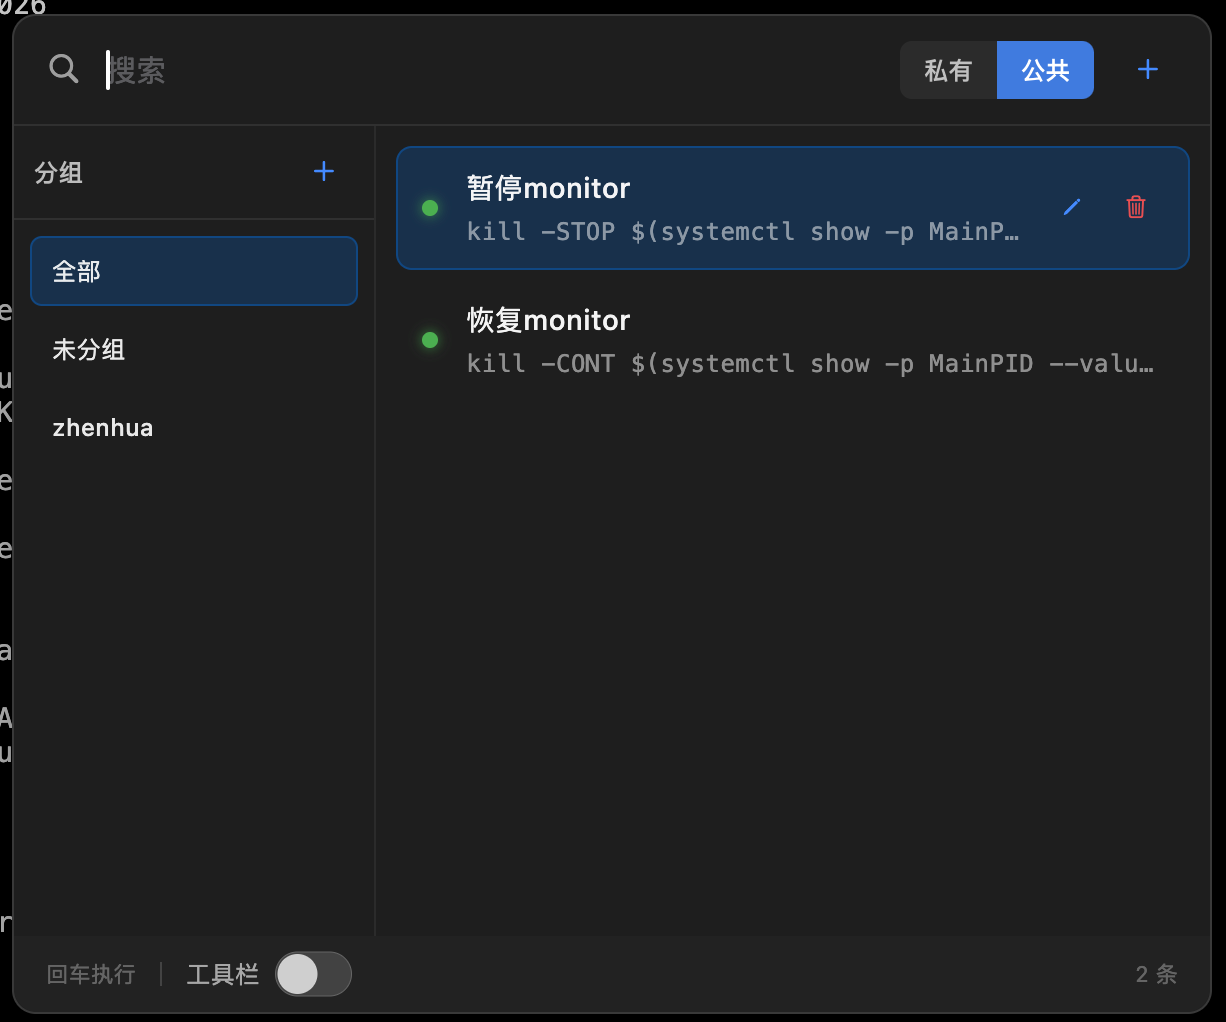This screenshot has height=1022, width=1226.
Task: Click the 回车执行 label
Action: (91, 974)
